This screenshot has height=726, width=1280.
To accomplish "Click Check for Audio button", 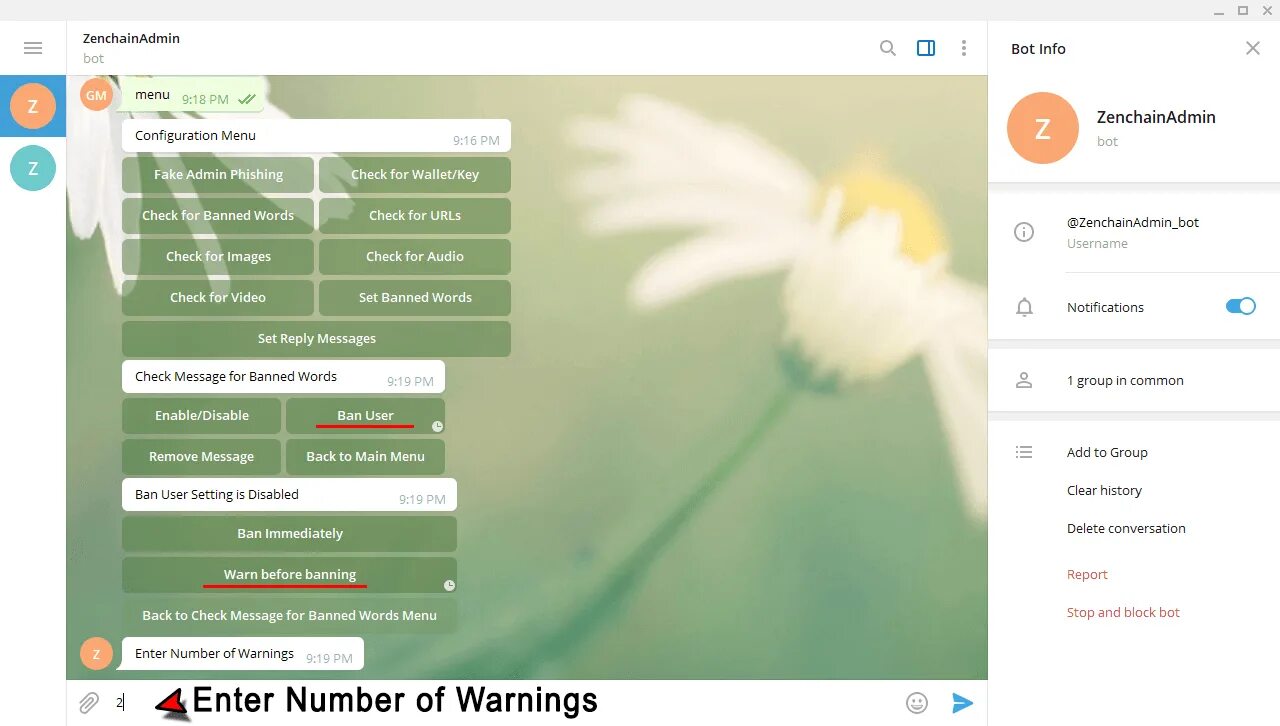I will 415,256.
